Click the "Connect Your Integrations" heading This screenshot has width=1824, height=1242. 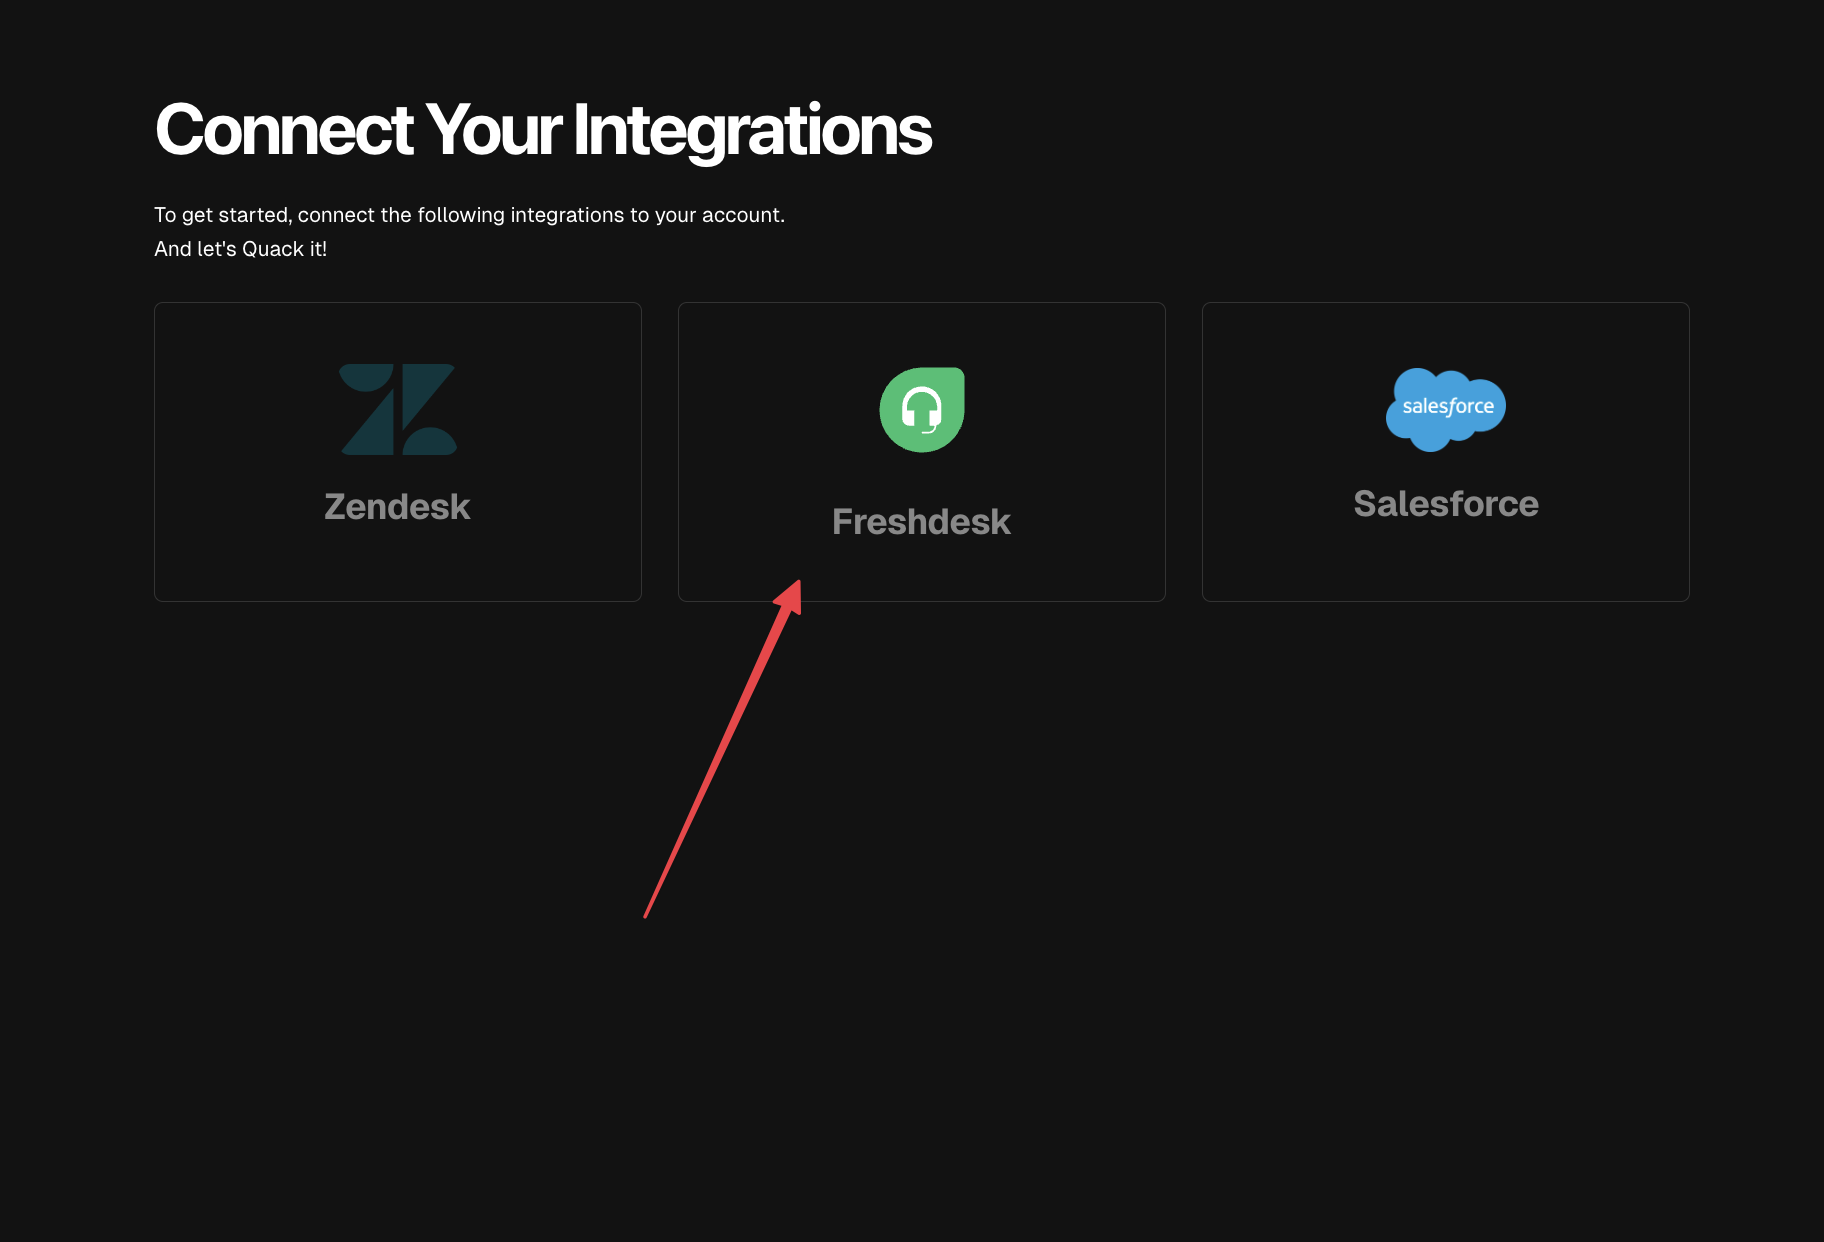click(543, 130)
